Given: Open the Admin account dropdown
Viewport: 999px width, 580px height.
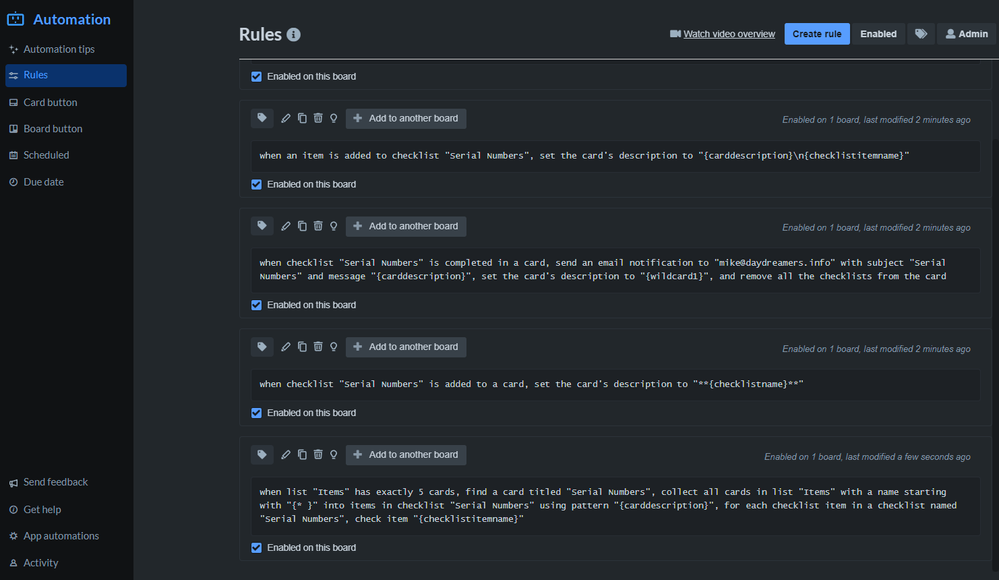Looking at the screenshot, I should (x=965, y=33).
